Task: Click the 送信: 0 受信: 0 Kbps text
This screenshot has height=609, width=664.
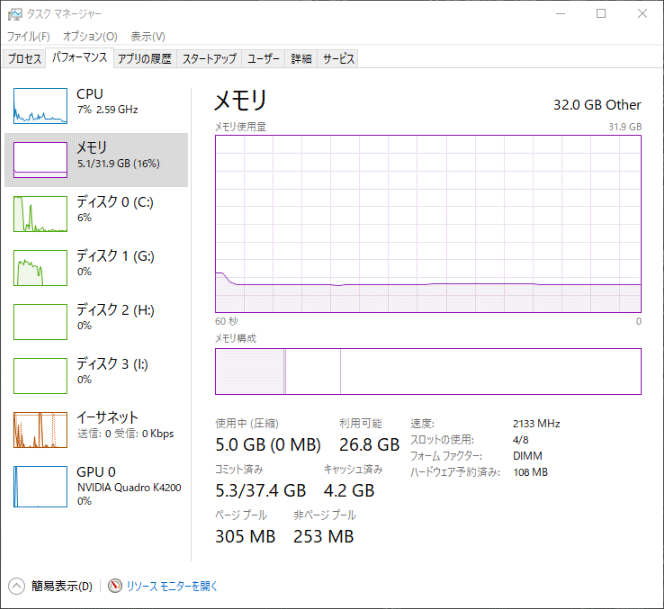Action: [125, 434]
